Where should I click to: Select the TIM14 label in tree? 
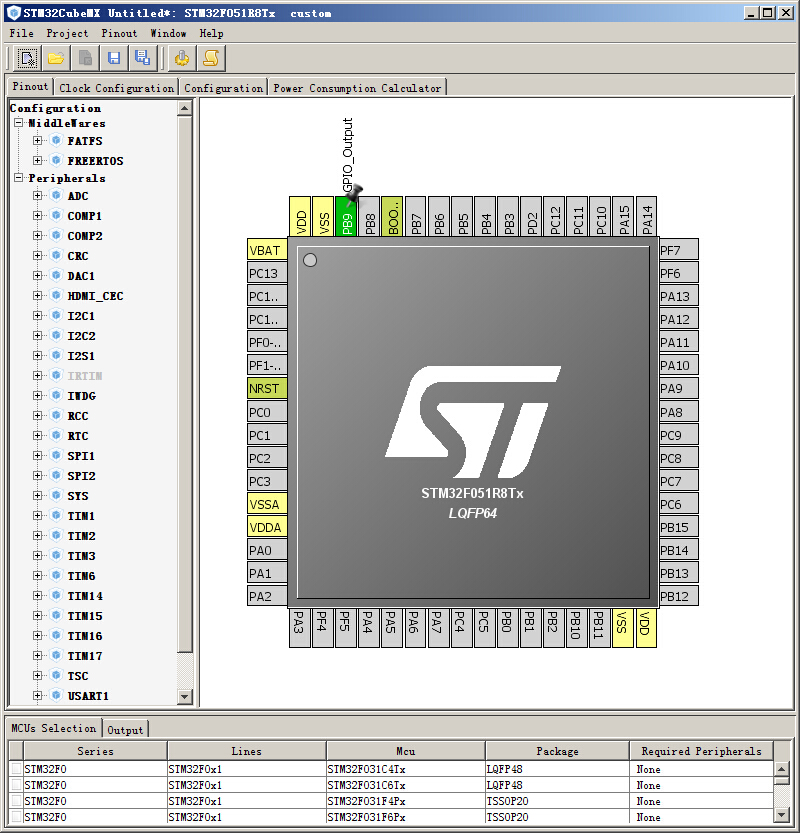85,596
